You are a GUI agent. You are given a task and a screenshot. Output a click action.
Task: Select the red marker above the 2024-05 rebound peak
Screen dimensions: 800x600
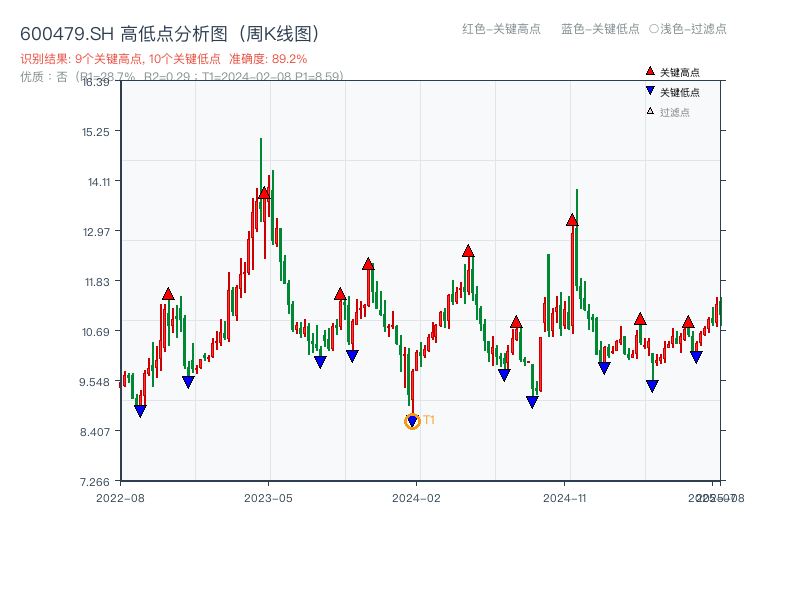click(x=467, y=251)
